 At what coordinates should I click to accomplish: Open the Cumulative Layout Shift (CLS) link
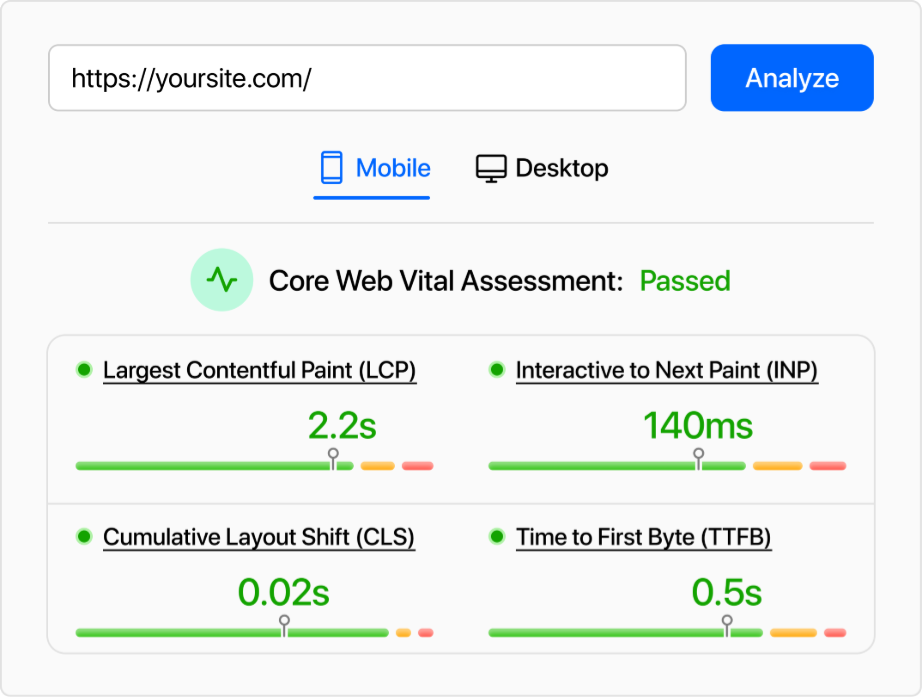pyautogui.click(x=258, y=538)
